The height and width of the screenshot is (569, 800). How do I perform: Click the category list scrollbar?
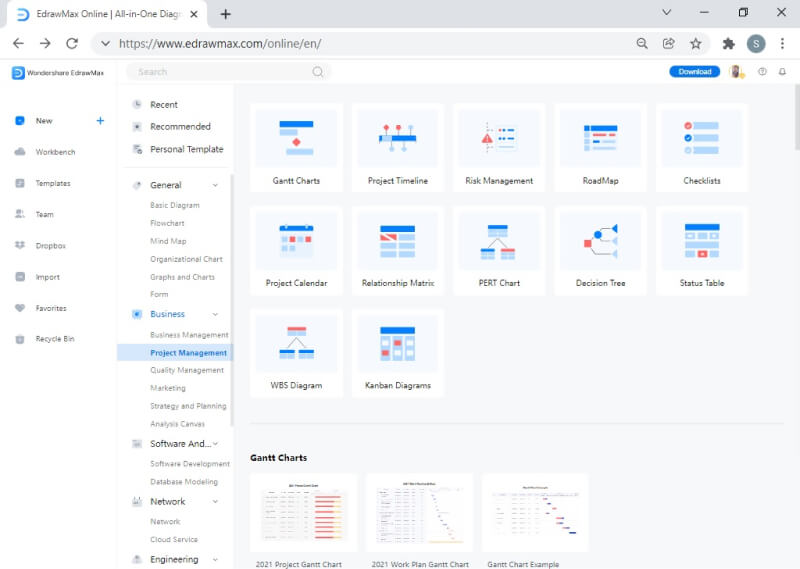pos(232,301)
